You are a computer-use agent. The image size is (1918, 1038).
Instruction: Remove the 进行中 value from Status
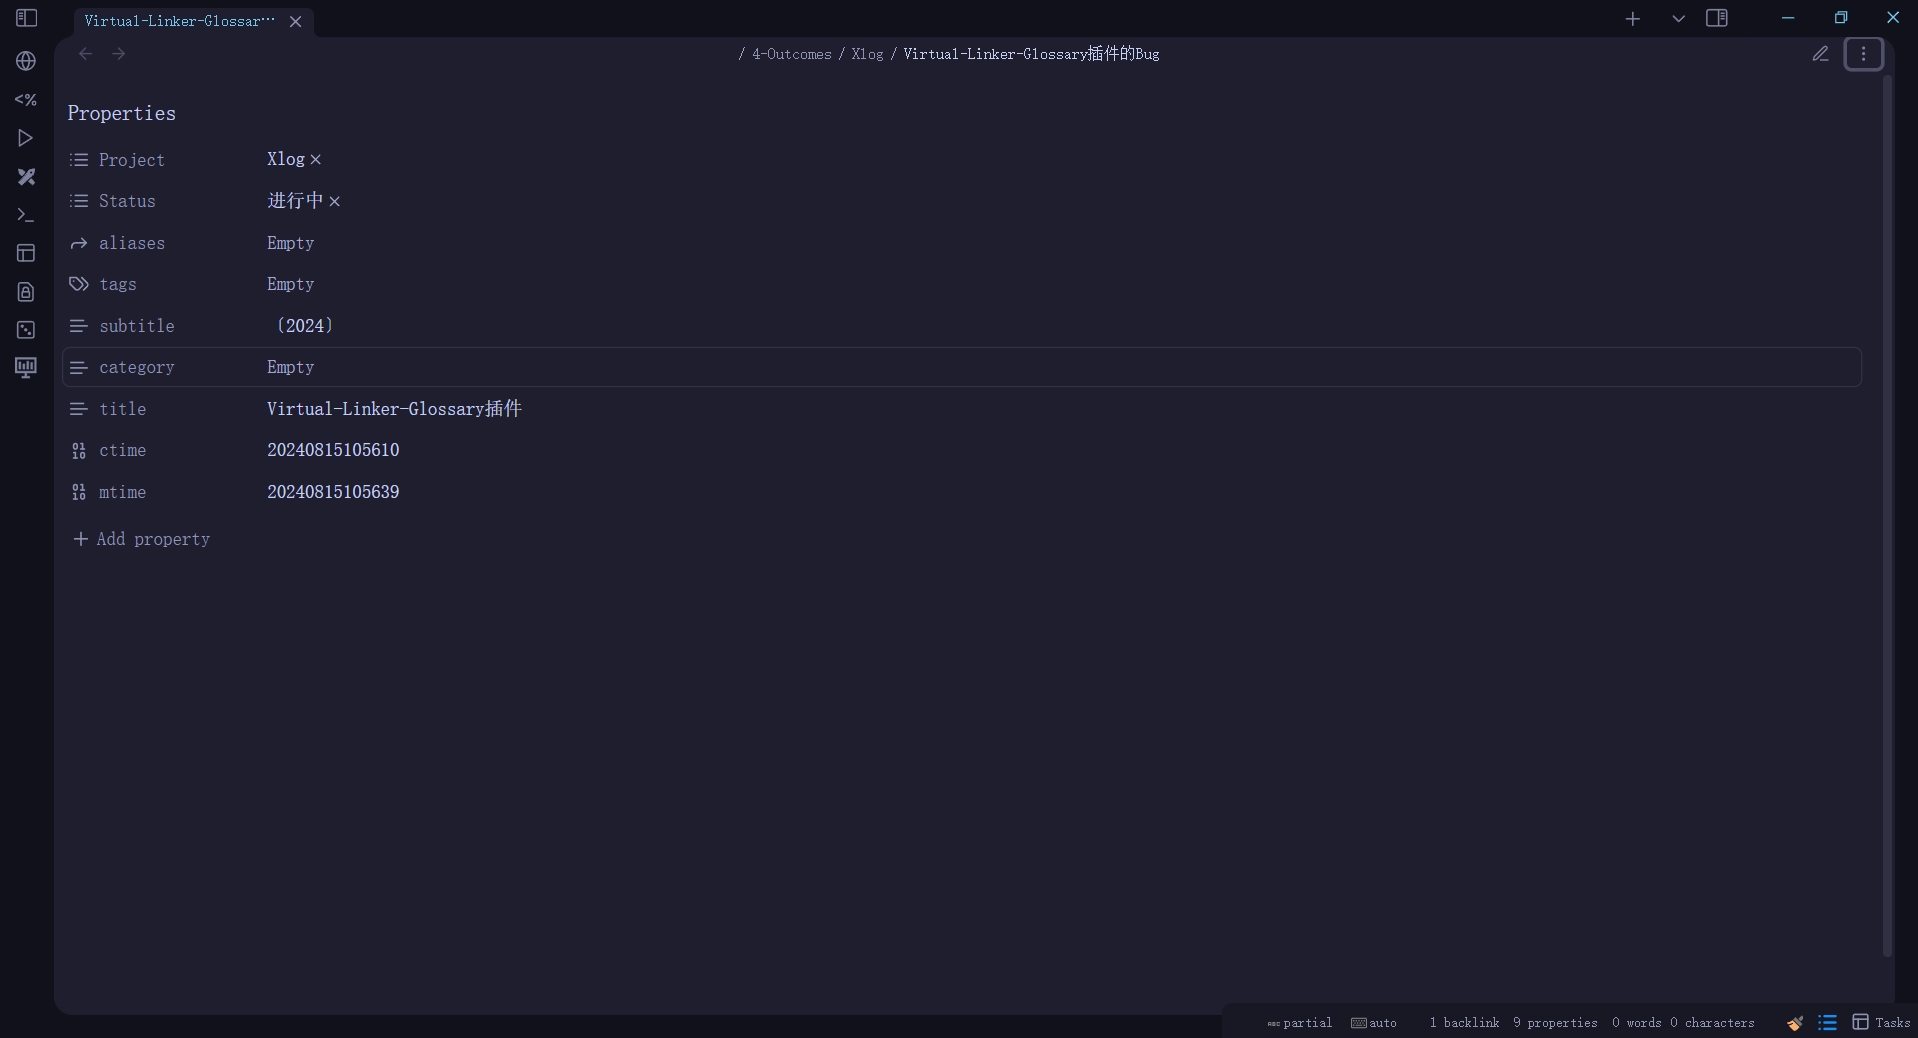point(335,202)
